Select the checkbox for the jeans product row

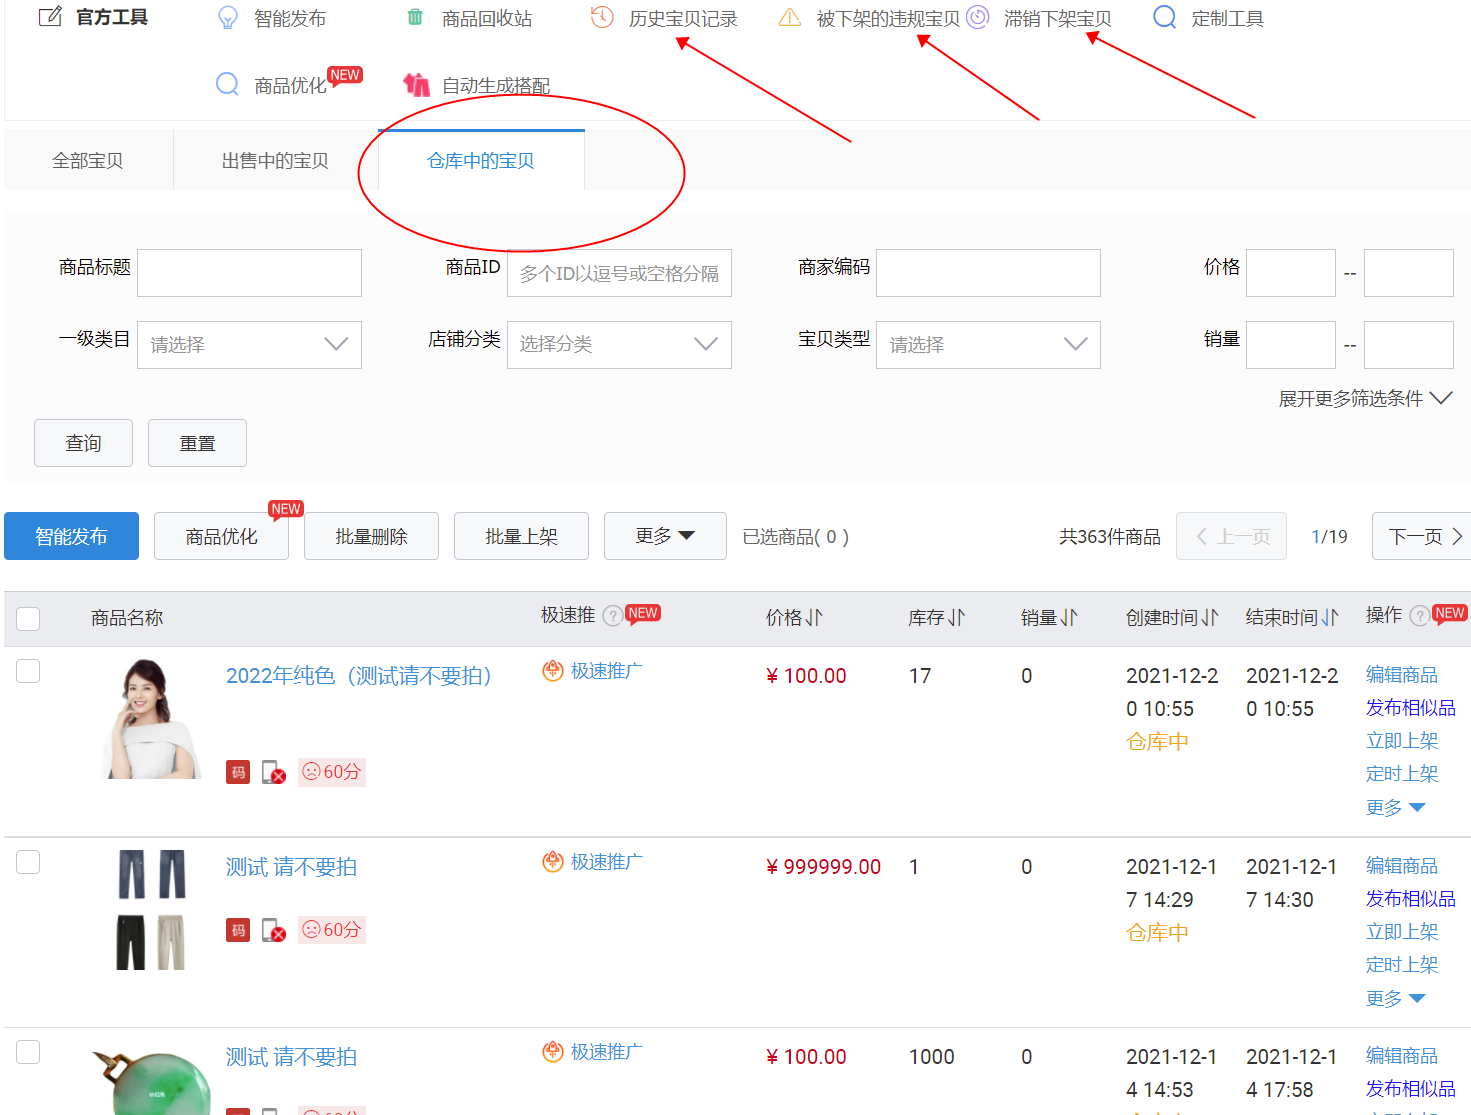point(28,862)
